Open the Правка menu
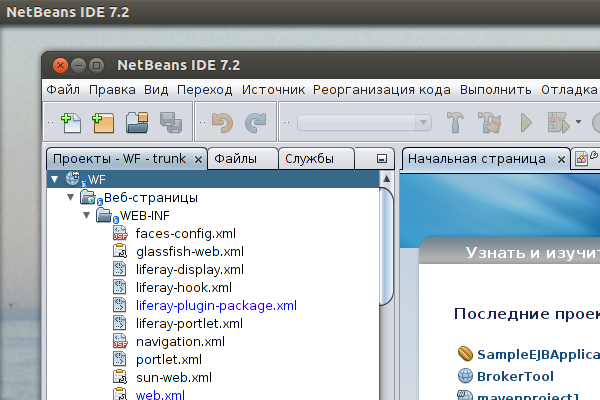Screen dimensions: 600x400 [x=112, y=90]
